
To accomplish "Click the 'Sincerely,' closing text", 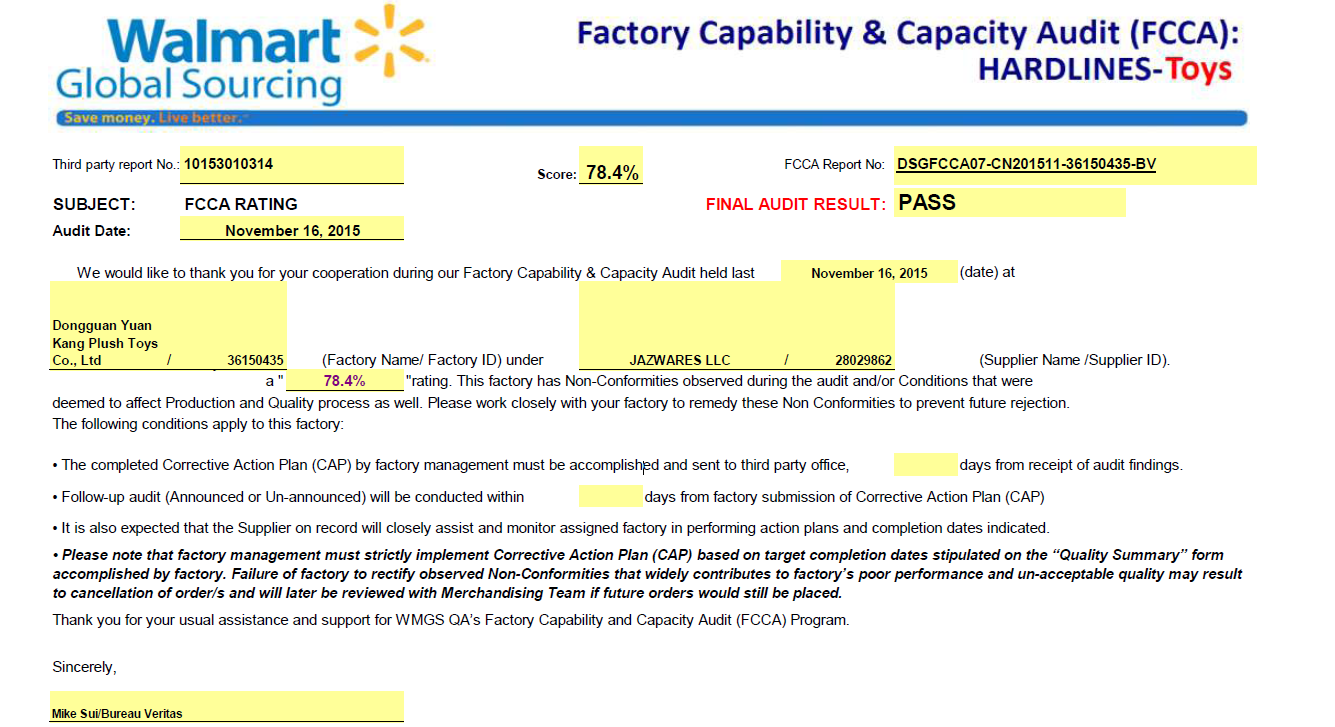I will (84, 667).
